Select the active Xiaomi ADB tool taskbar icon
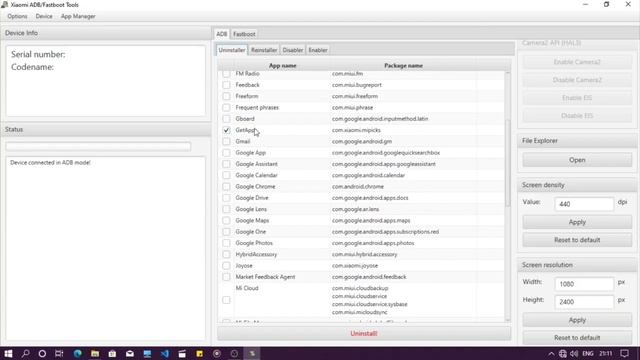 [252, 353]
